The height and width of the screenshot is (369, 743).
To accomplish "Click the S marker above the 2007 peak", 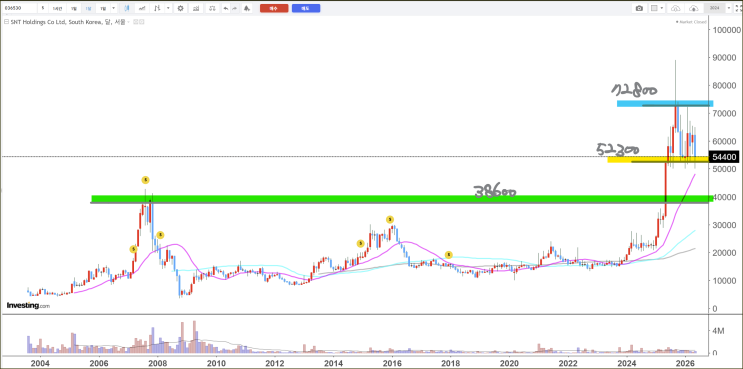I will click(145, 180).
